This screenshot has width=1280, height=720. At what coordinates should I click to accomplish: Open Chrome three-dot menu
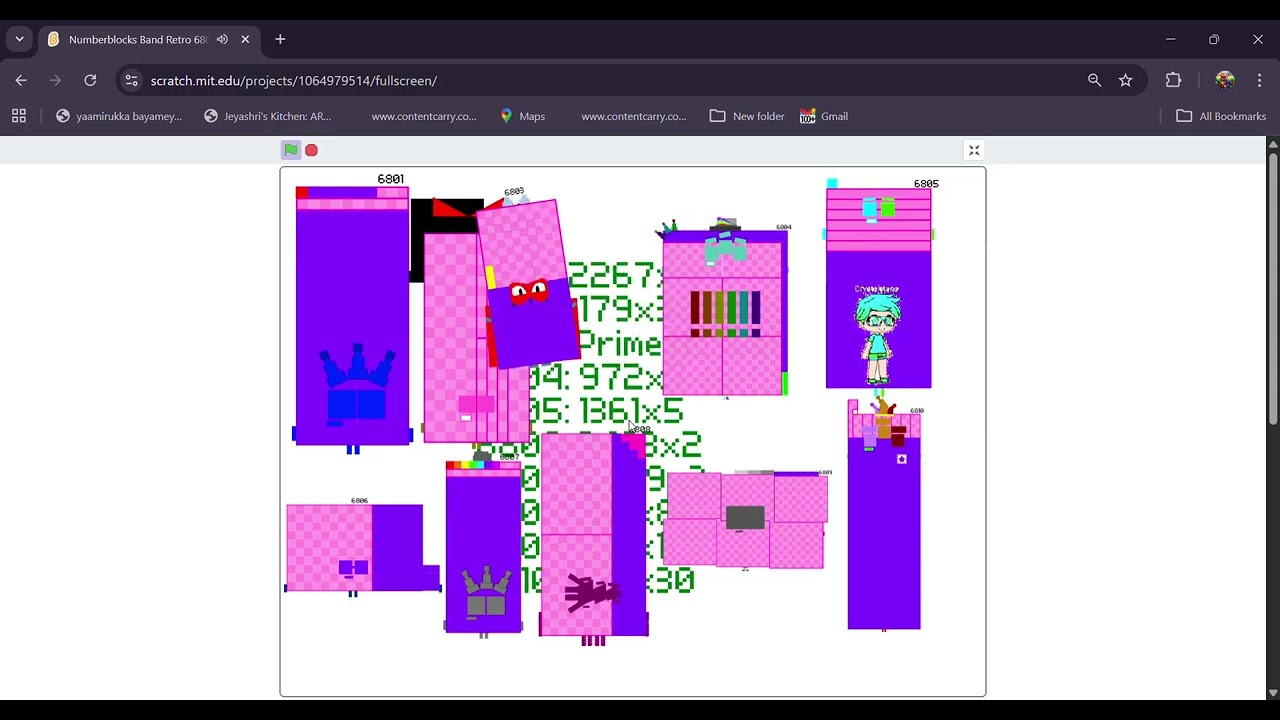[1259, 80]
